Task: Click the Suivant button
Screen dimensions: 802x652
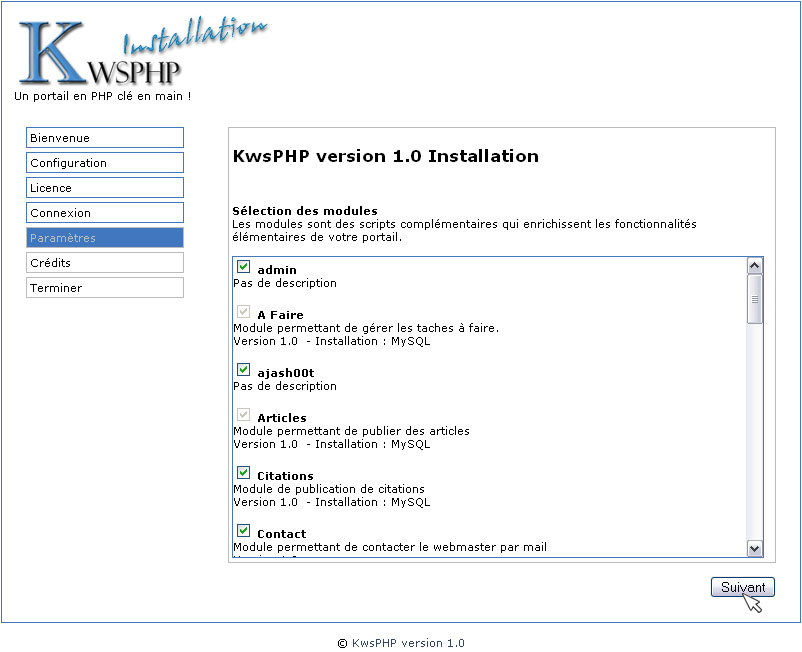Action: coord(743,587)
